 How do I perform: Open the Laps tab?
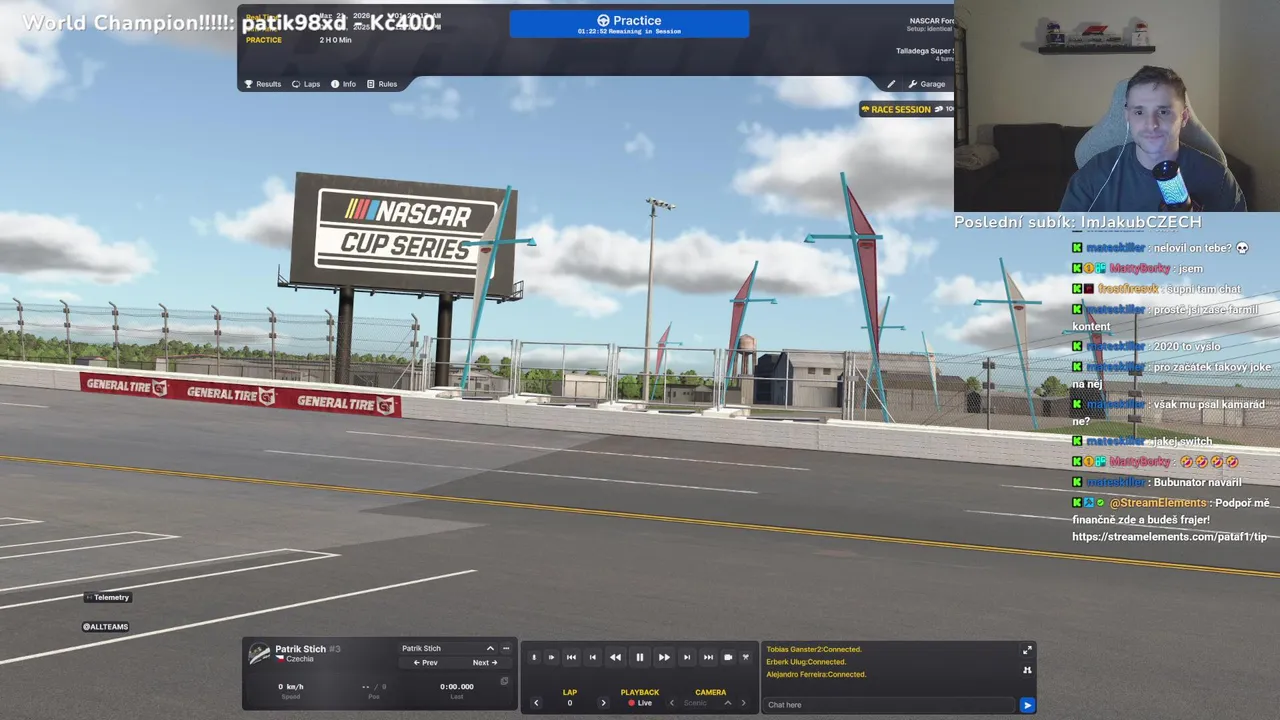click(306, 84)
